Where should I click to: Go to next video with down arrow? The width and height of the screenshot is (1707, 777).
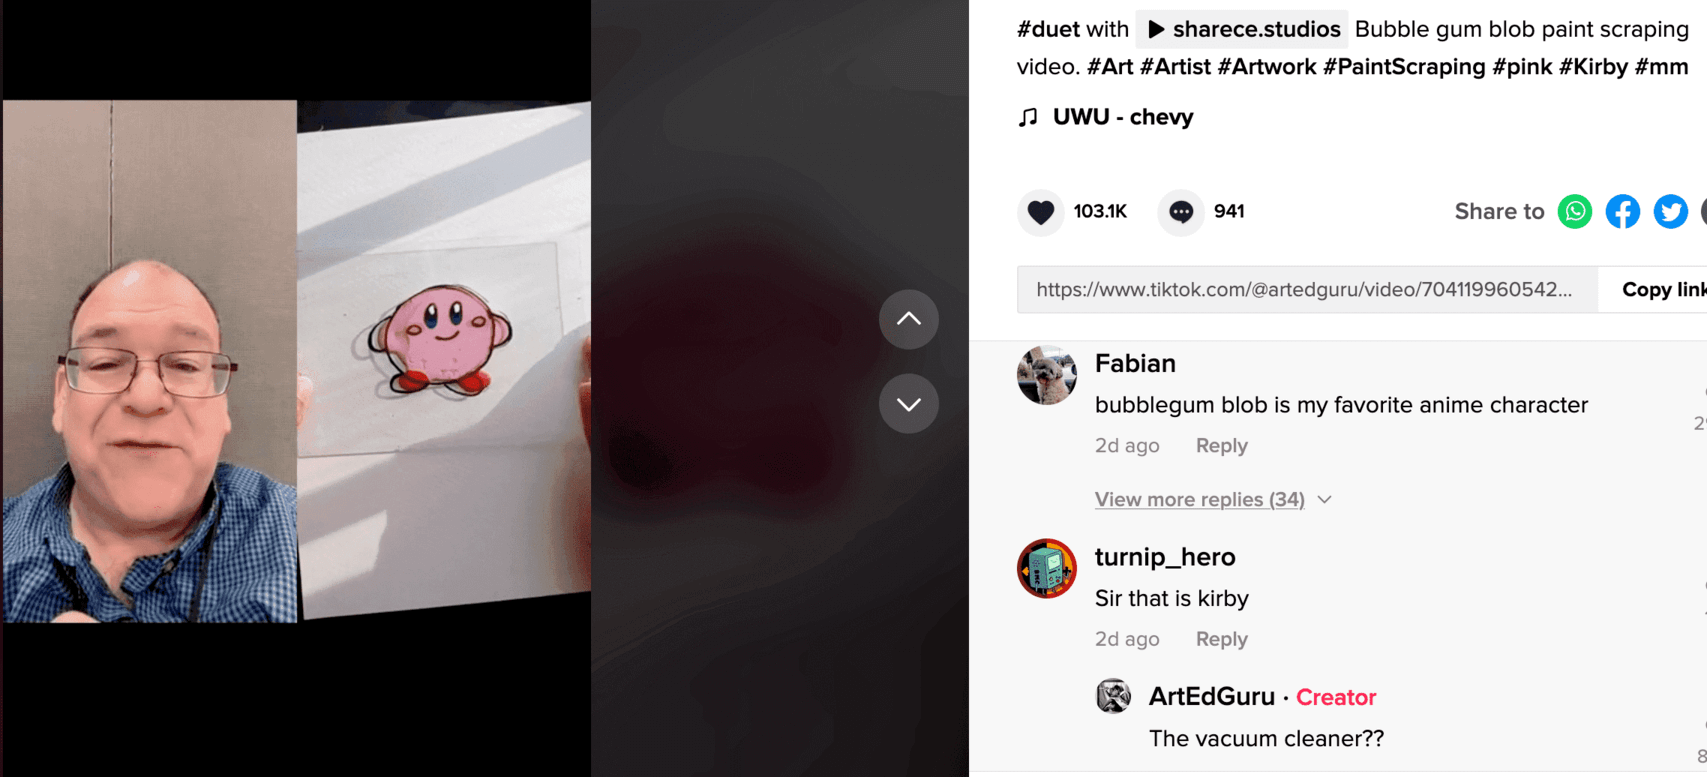(x=908, y=404)
